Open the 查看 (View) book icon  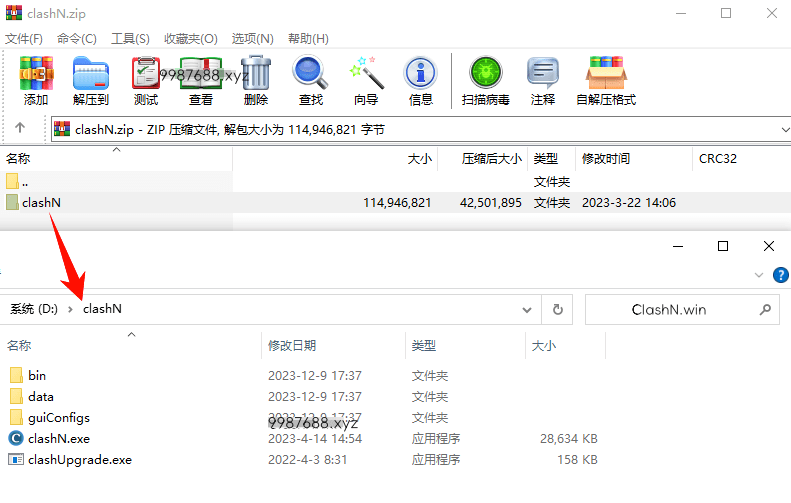pos(201,74)
